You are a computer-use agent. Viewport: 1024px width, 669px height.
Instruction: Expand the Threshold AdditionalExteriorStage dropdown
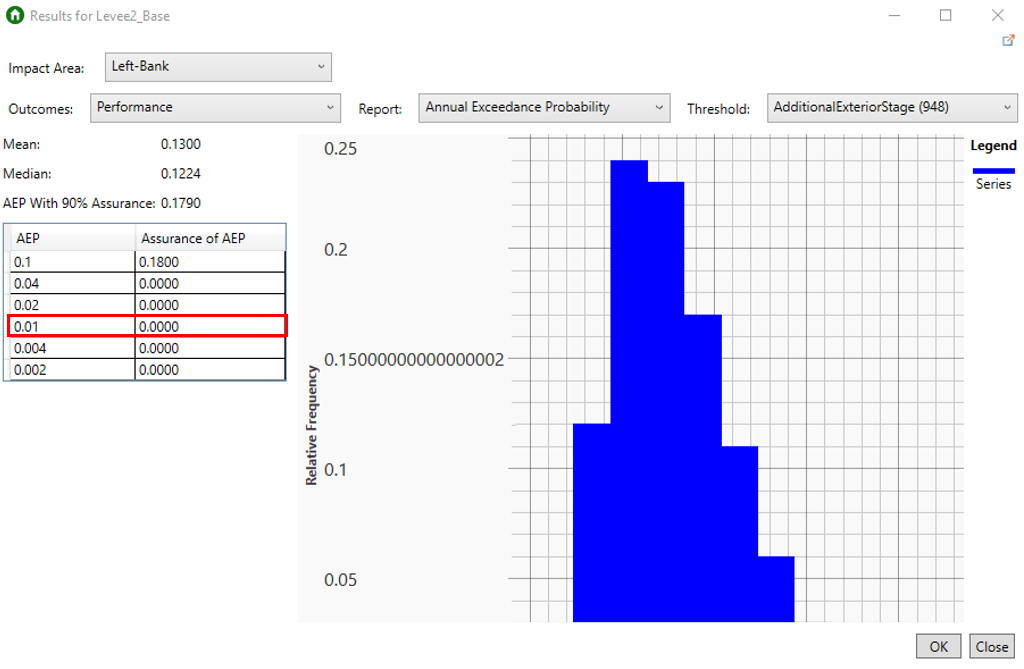click(891, 108)
